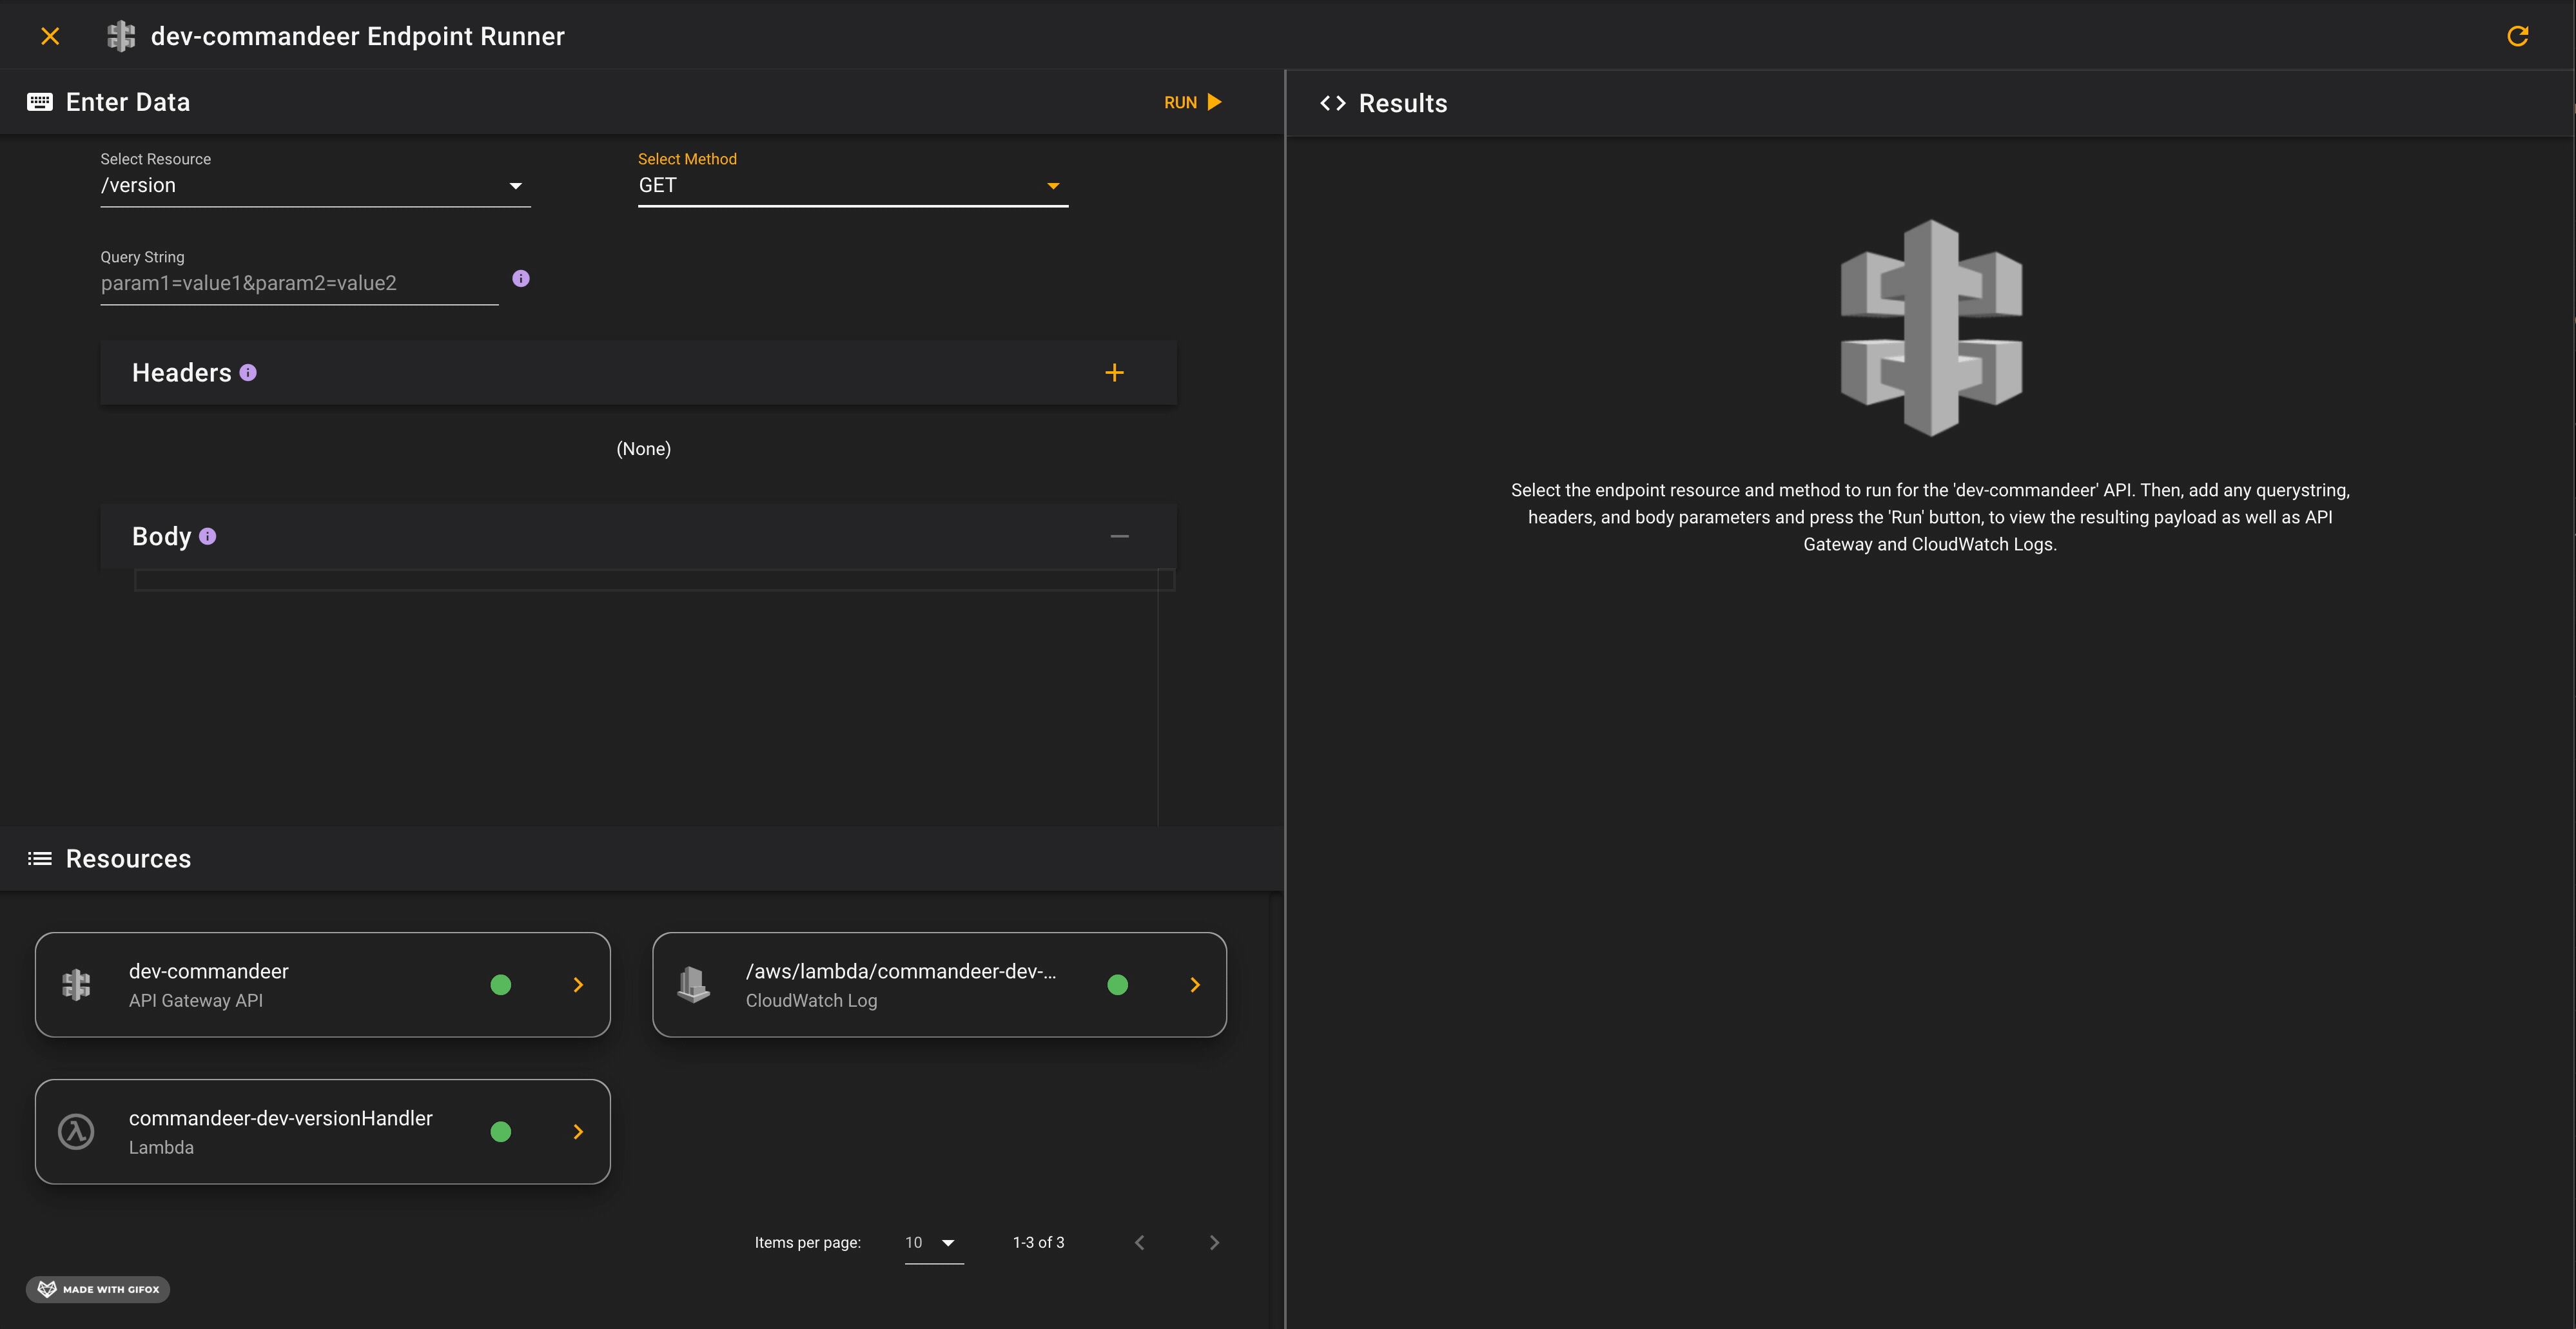The image size is (2576, 1329).
Task: Click the 'API Gateway API' subtitle
Action: (196, 1001)
